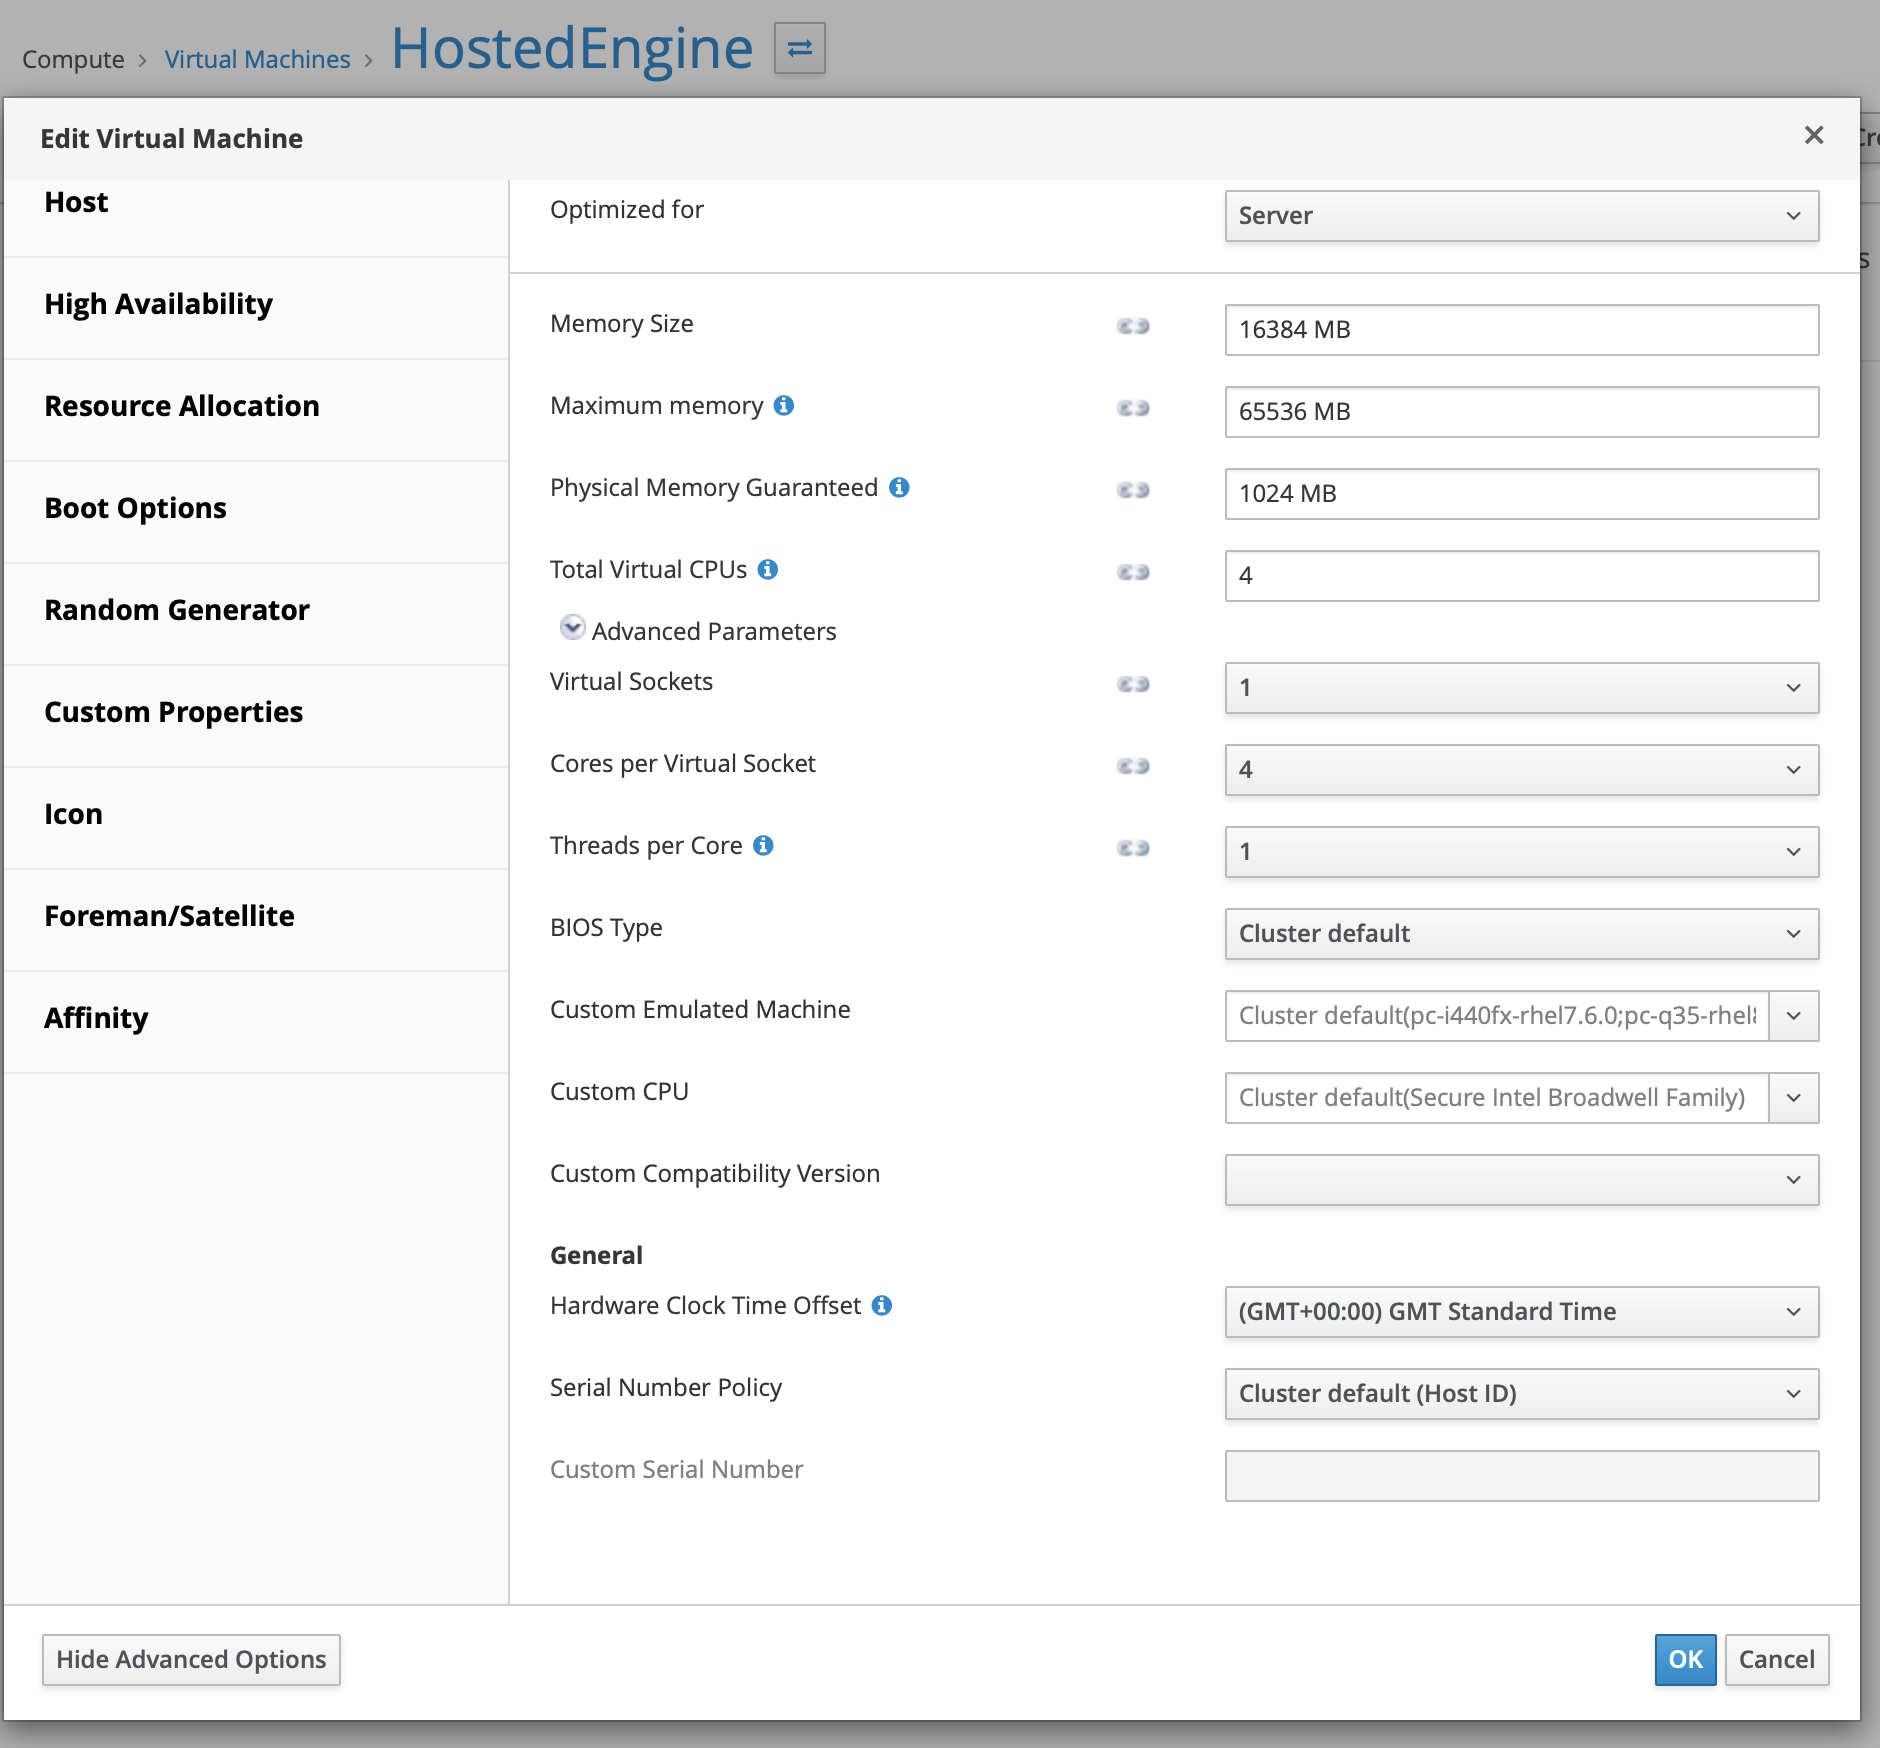Click the chain link icon for Virtual Sockets
This screenshot has width=1880, height=1748.
(x=1133, y=684)
